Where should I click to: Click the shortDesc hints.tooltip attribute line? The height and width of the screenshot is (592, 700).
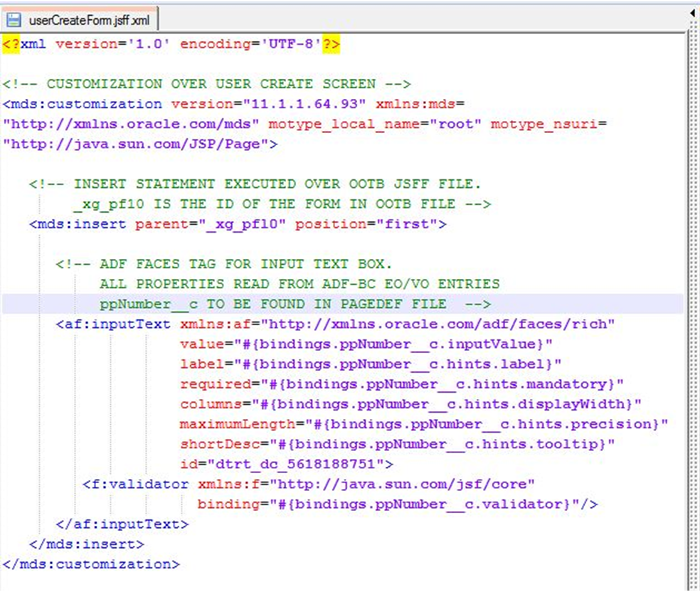pos(397,444)
